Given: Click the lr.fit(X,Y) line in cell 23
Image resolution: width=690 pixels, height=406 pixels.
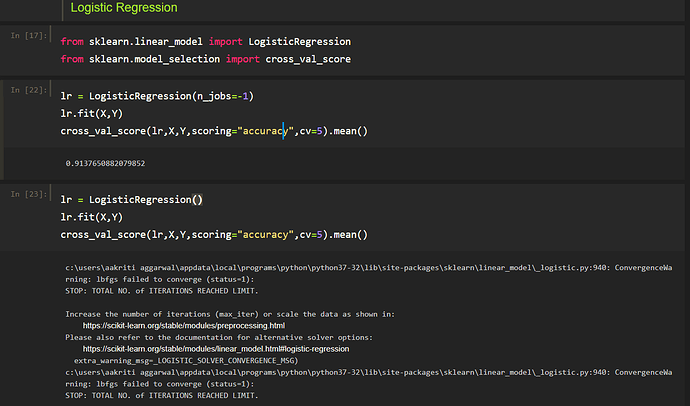Looking at the screenshot, I should click(92, 217).
